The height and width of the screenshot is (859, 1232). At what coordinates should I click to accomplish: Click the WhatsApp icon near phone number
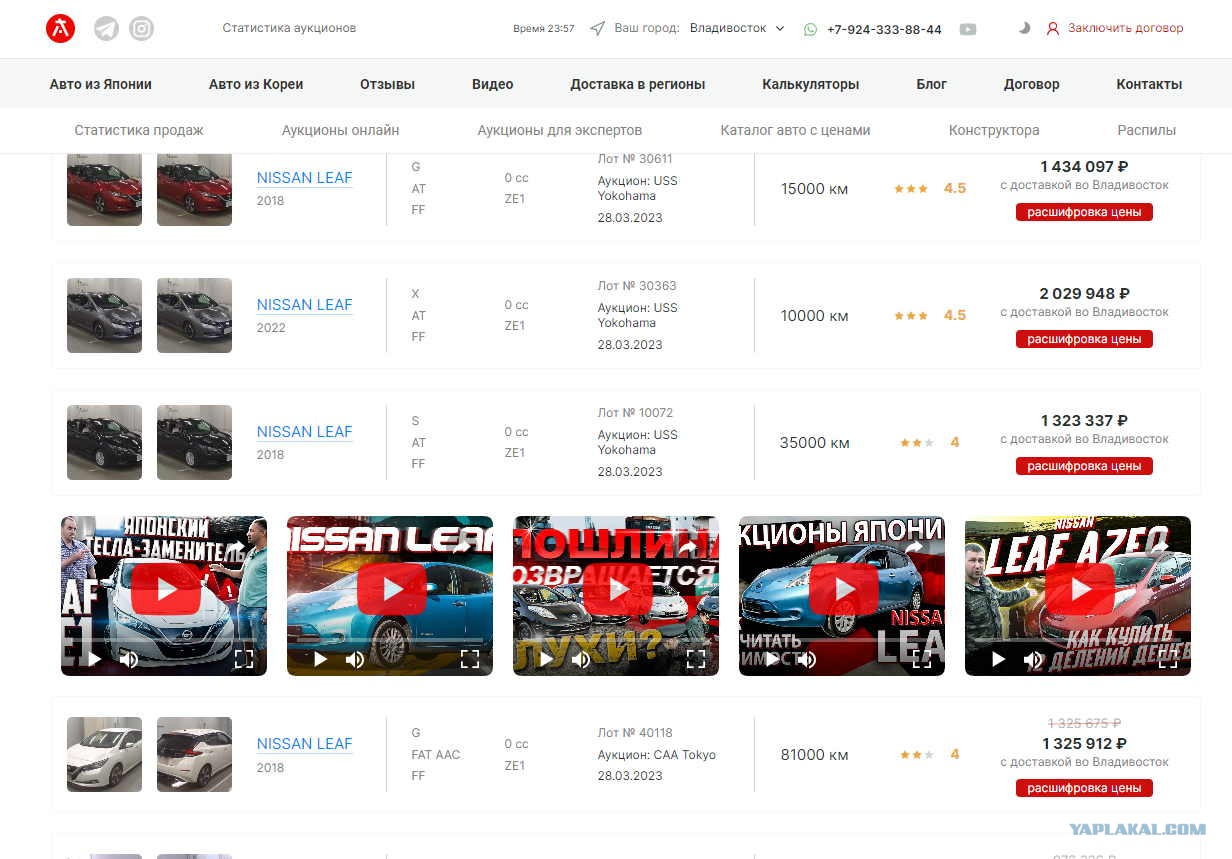tap(810, 29)
